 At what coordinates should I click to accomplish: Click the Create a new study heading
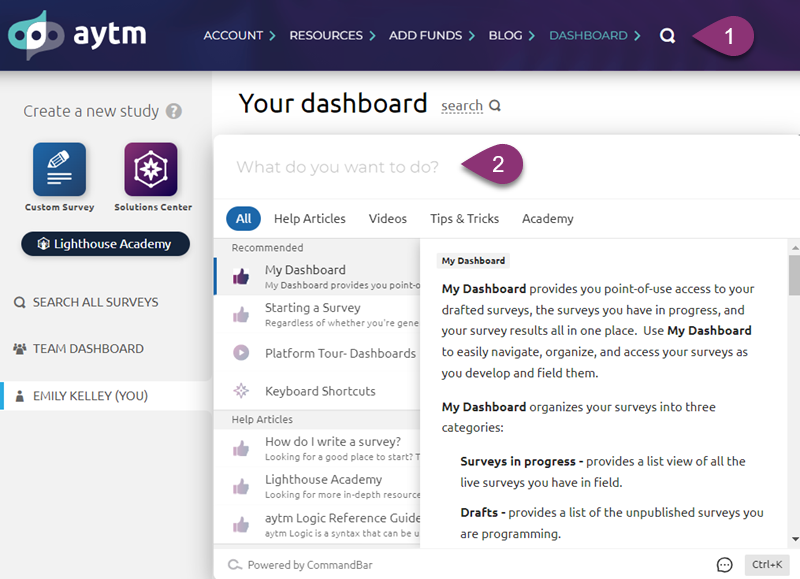coord(91,111)
